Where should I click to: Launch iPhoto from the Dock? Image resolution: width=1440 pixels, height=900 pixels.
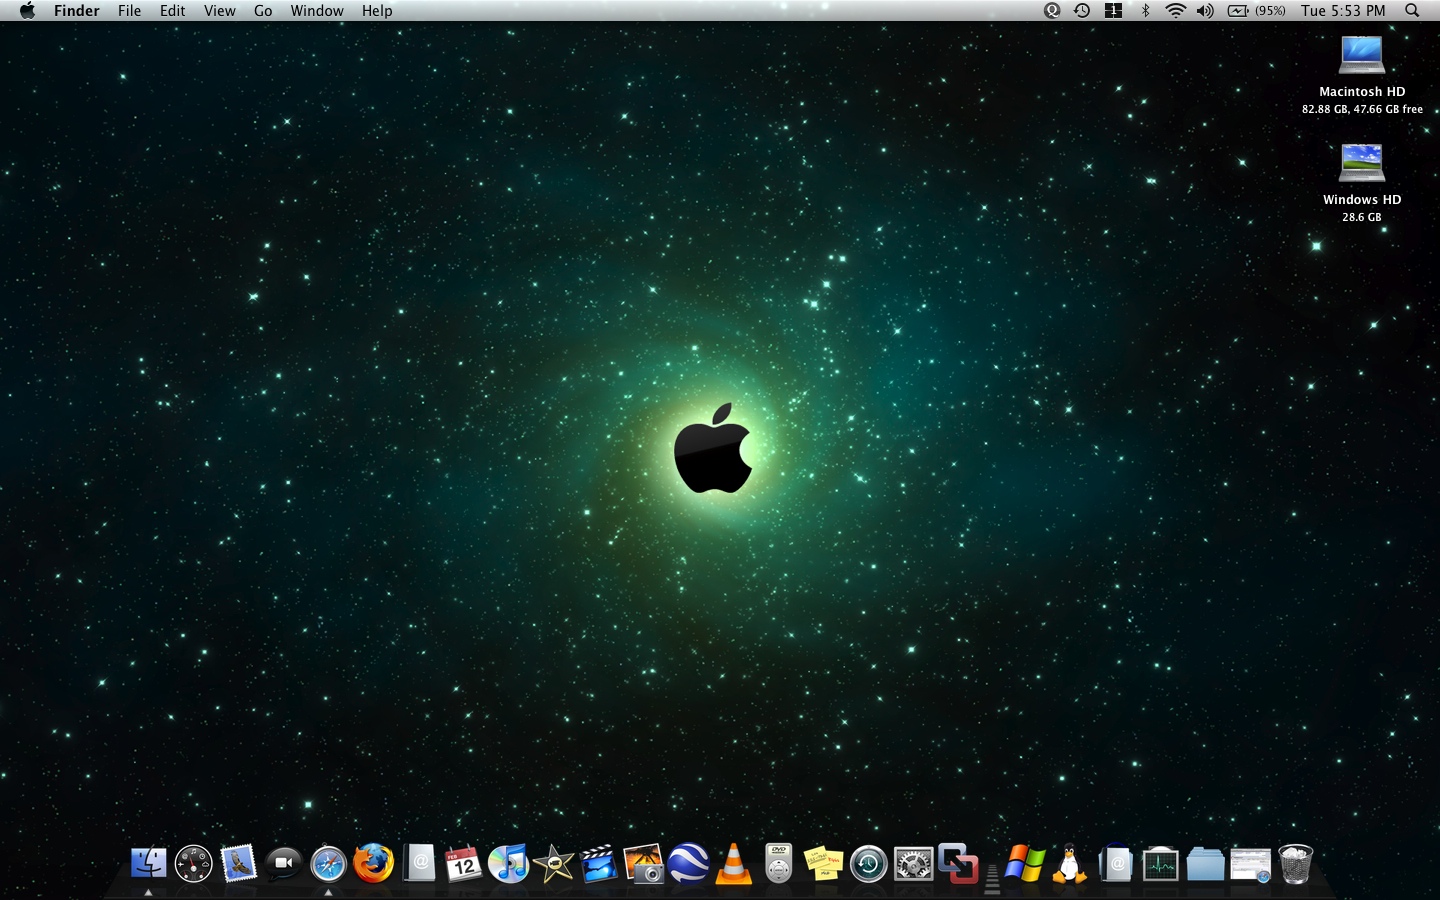644,864
